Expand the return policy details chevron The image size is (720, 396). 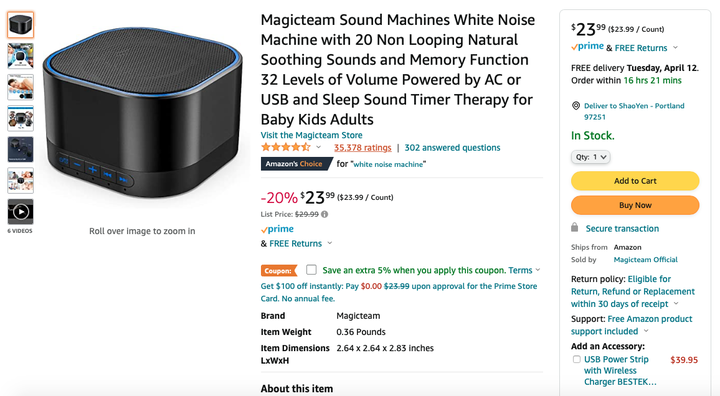[x=676, y=304]
